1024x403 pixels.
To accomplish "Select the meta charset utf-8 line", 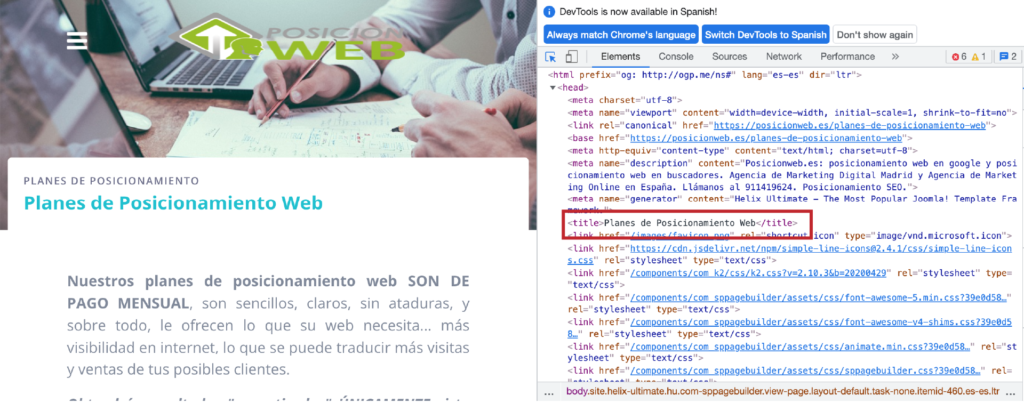I will point(625,101).
